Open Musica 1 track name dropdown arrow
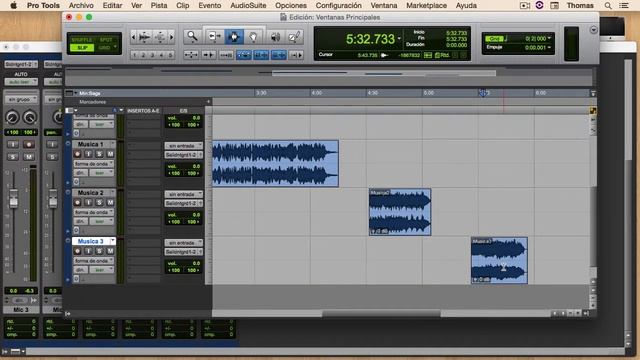 tap(112, 144)
